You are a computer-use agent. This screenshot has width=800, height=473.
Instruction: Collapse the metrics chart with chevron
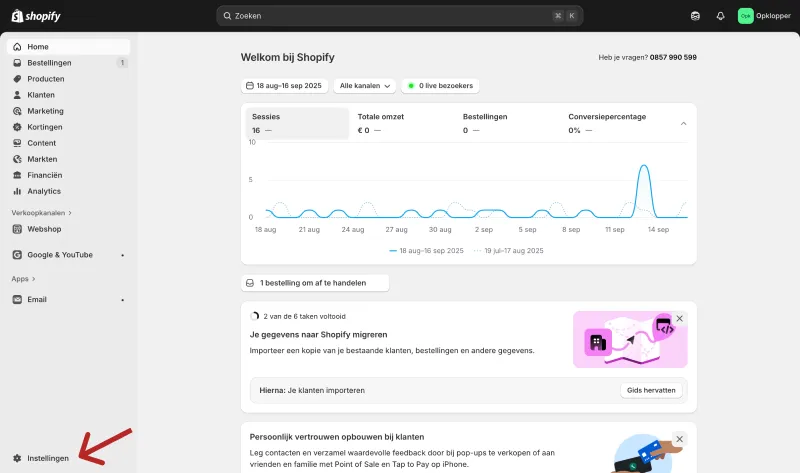683,123
